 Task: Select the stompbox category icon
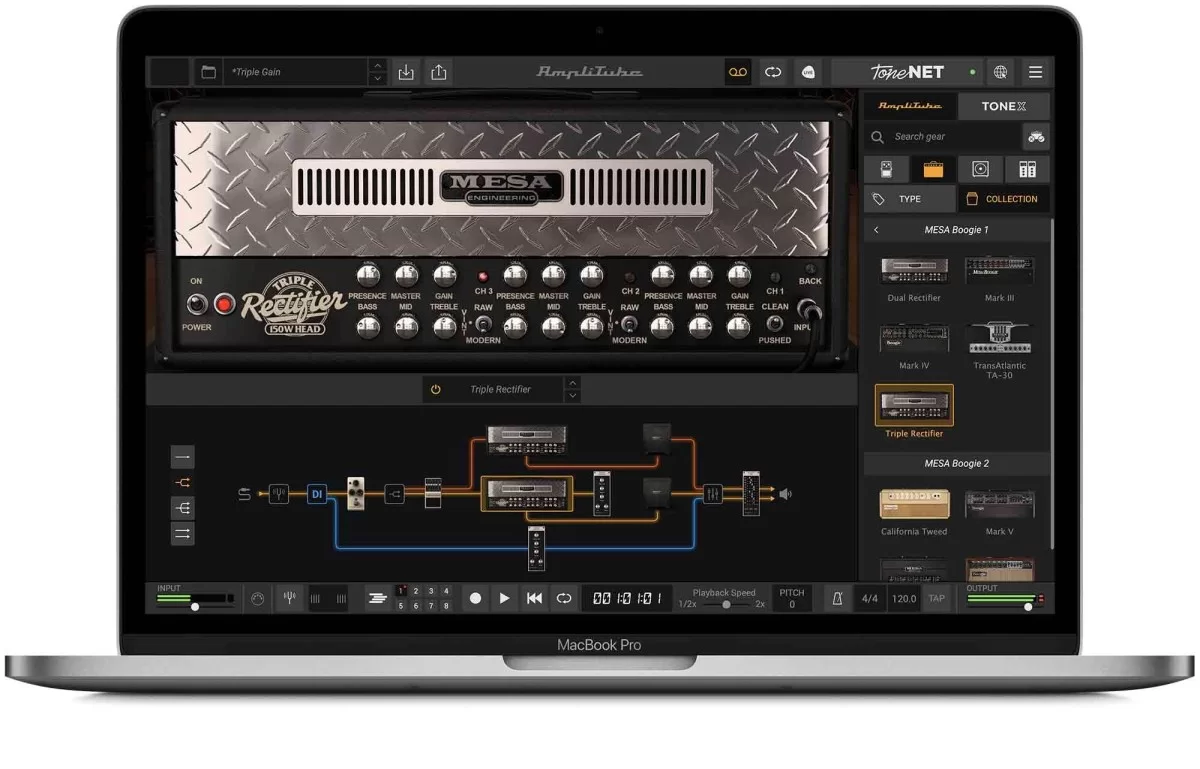coord(886,168)
